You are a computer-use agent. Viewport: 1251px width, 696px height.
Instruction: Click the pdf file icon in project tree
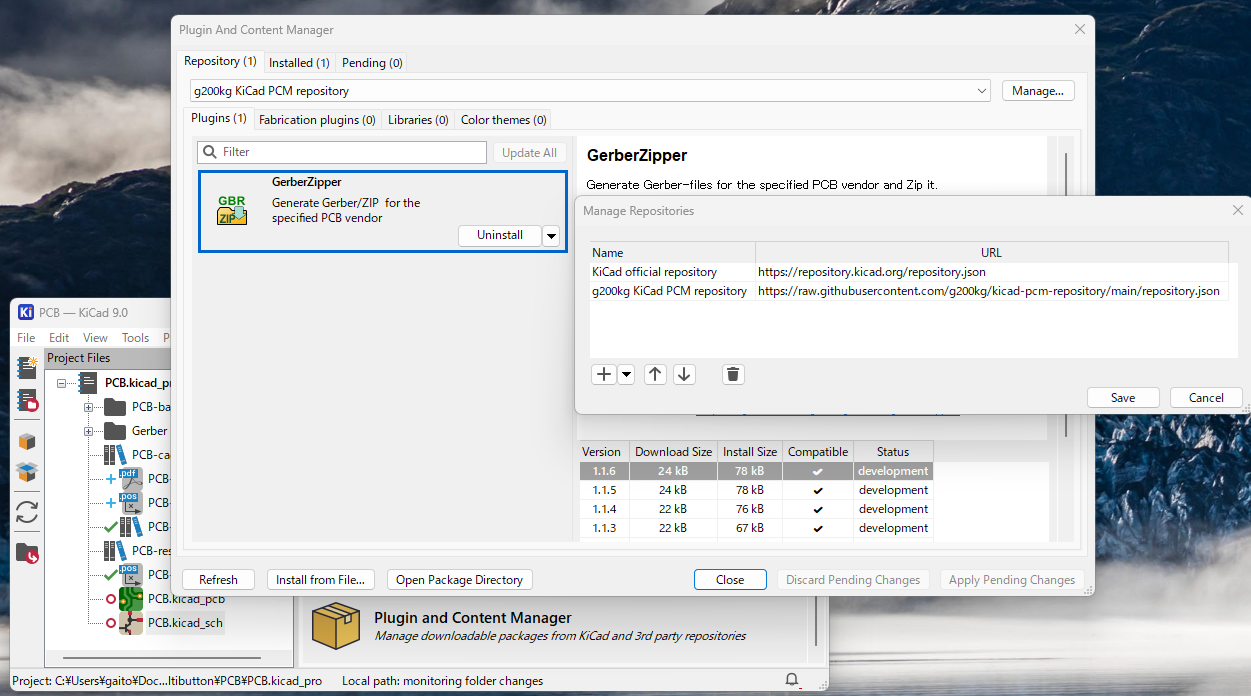point(131,479)
